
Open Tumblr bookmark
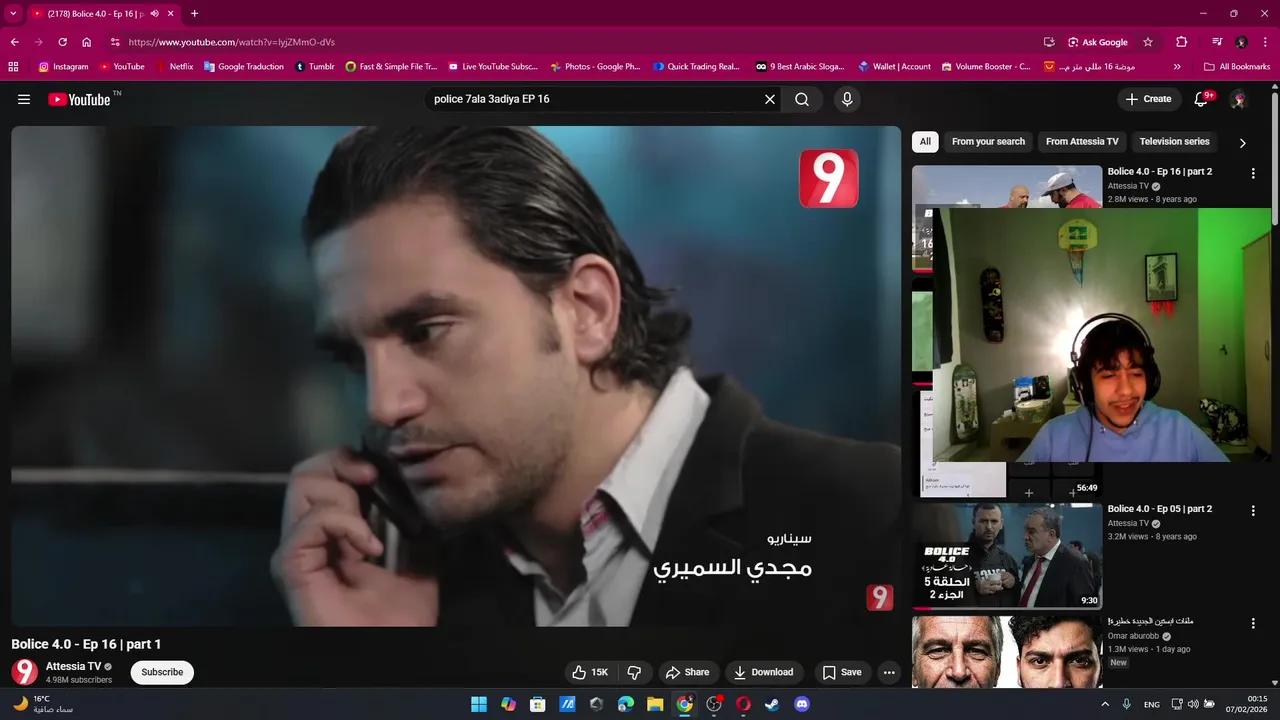[x=314, y=67]
